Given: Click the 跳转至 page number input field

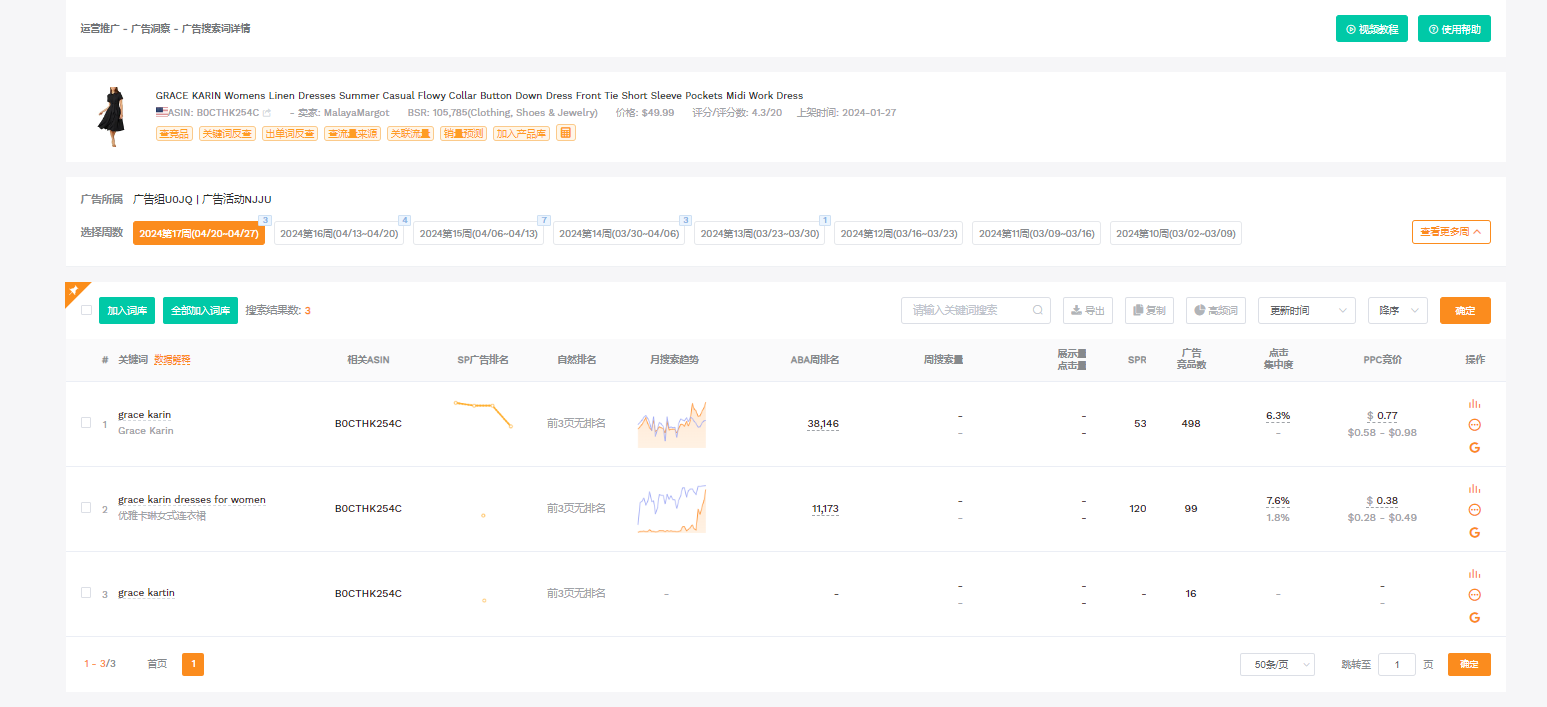Looking at the screenshot, I should [1396, 665].
